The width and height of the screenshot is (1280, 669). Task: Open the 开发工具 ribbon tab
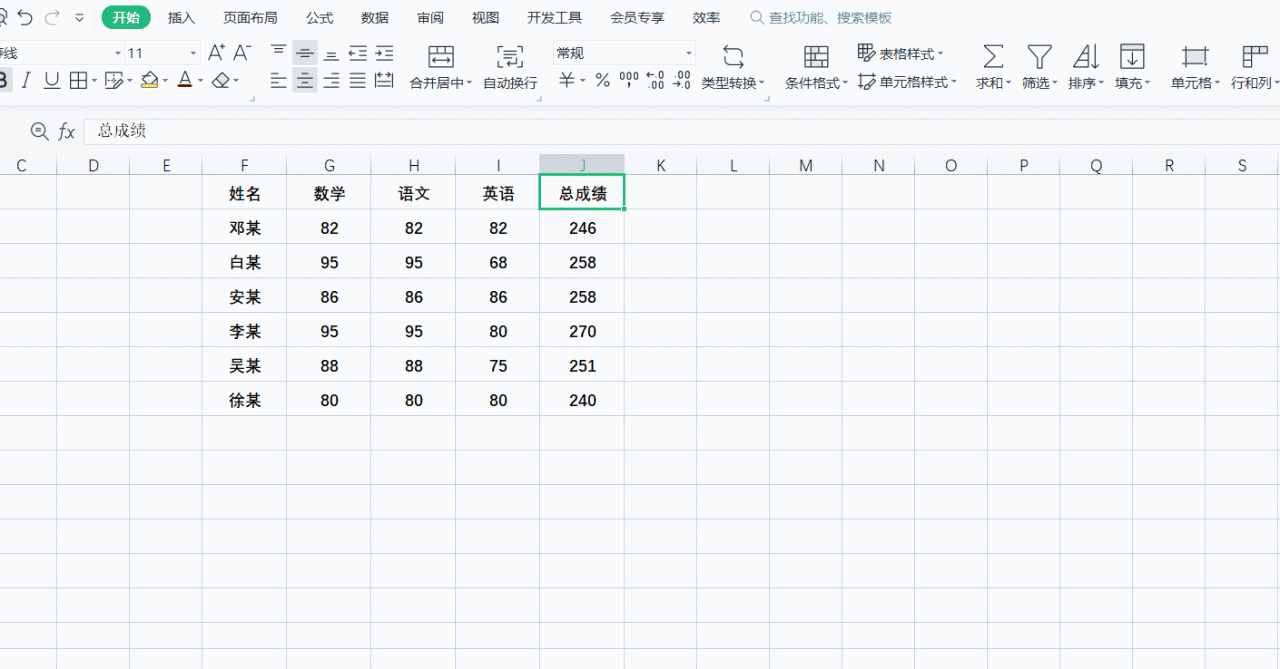pyautogui.click(x=554, y=18)
